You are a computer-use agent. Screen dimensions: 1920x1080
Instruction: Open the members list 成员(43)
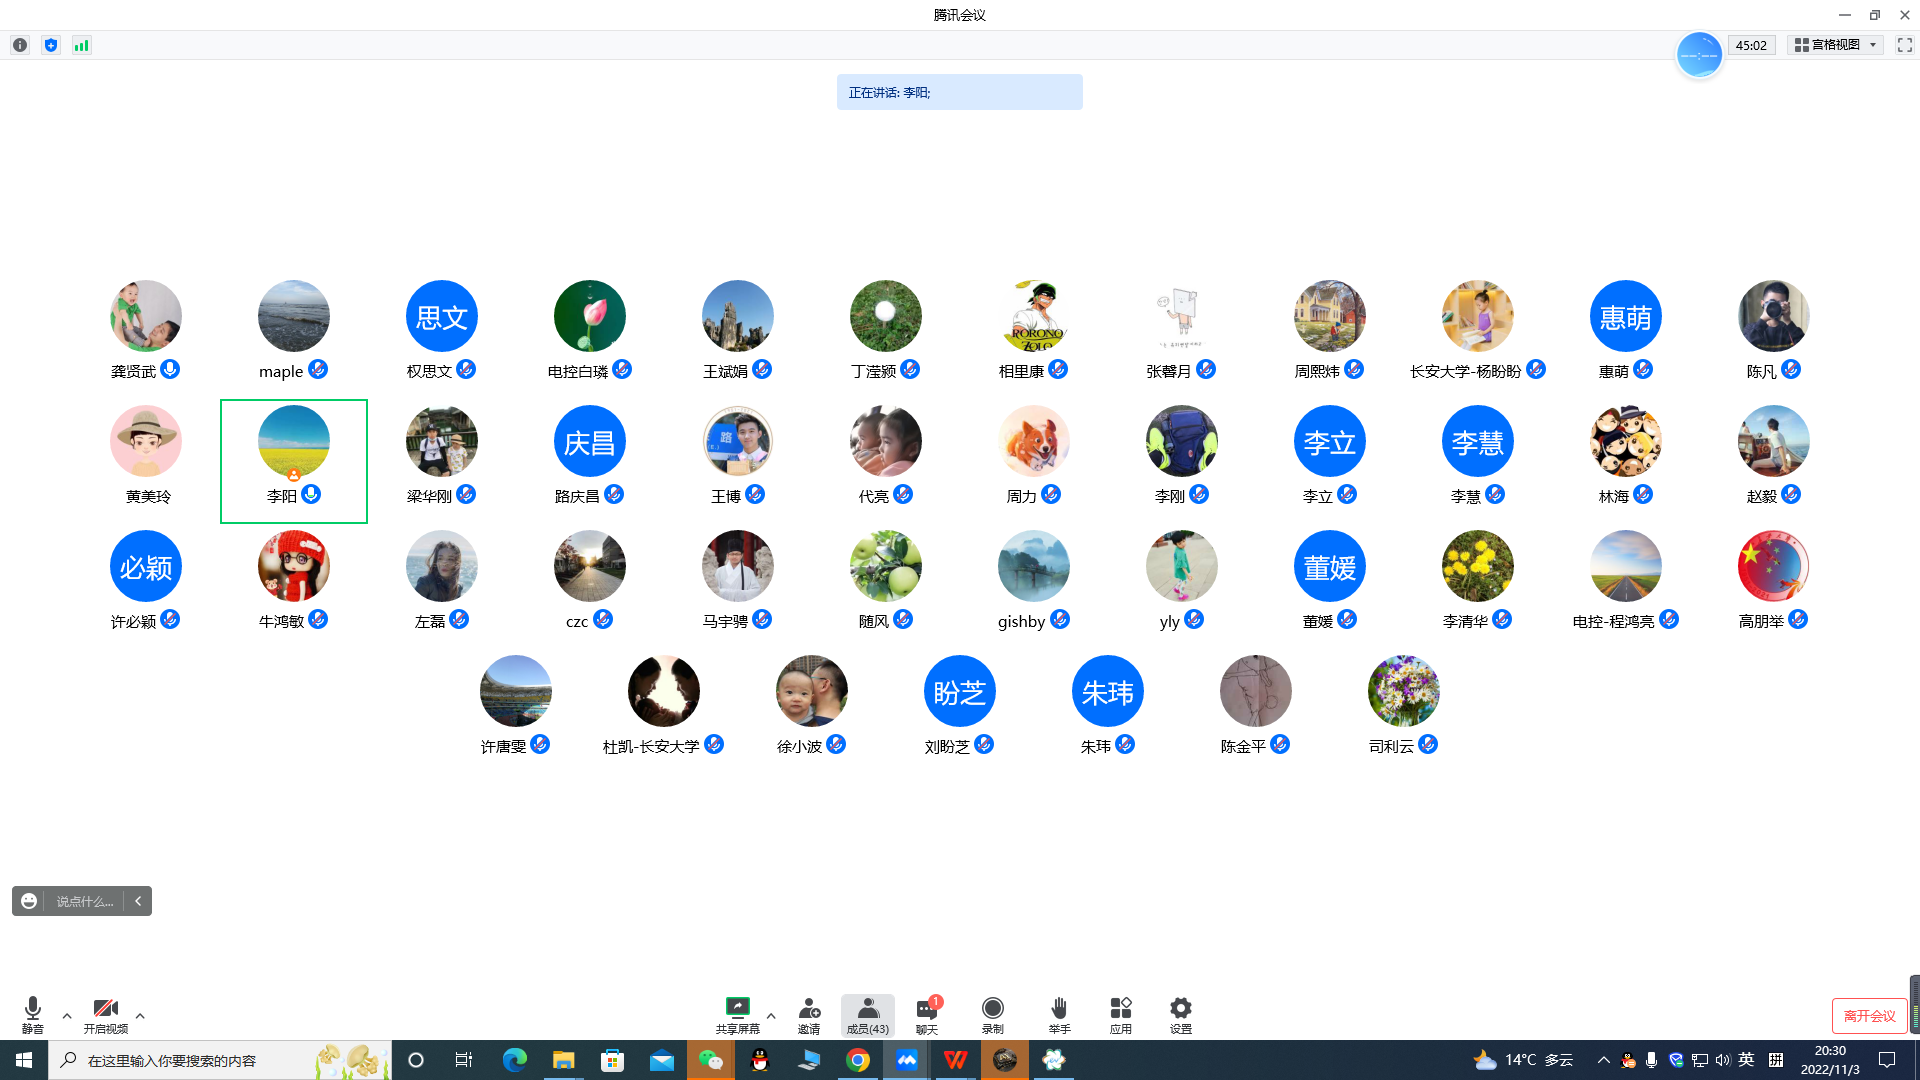tap(868, 1015)
